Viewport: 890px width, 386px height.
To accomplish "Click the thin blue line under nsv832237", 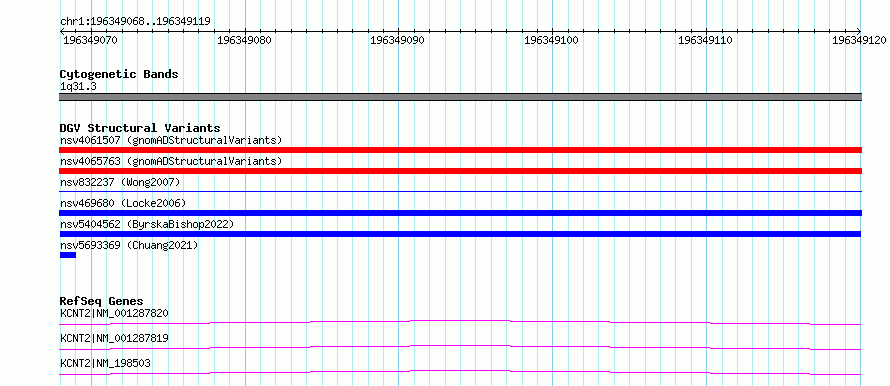I will pos(460,192).
